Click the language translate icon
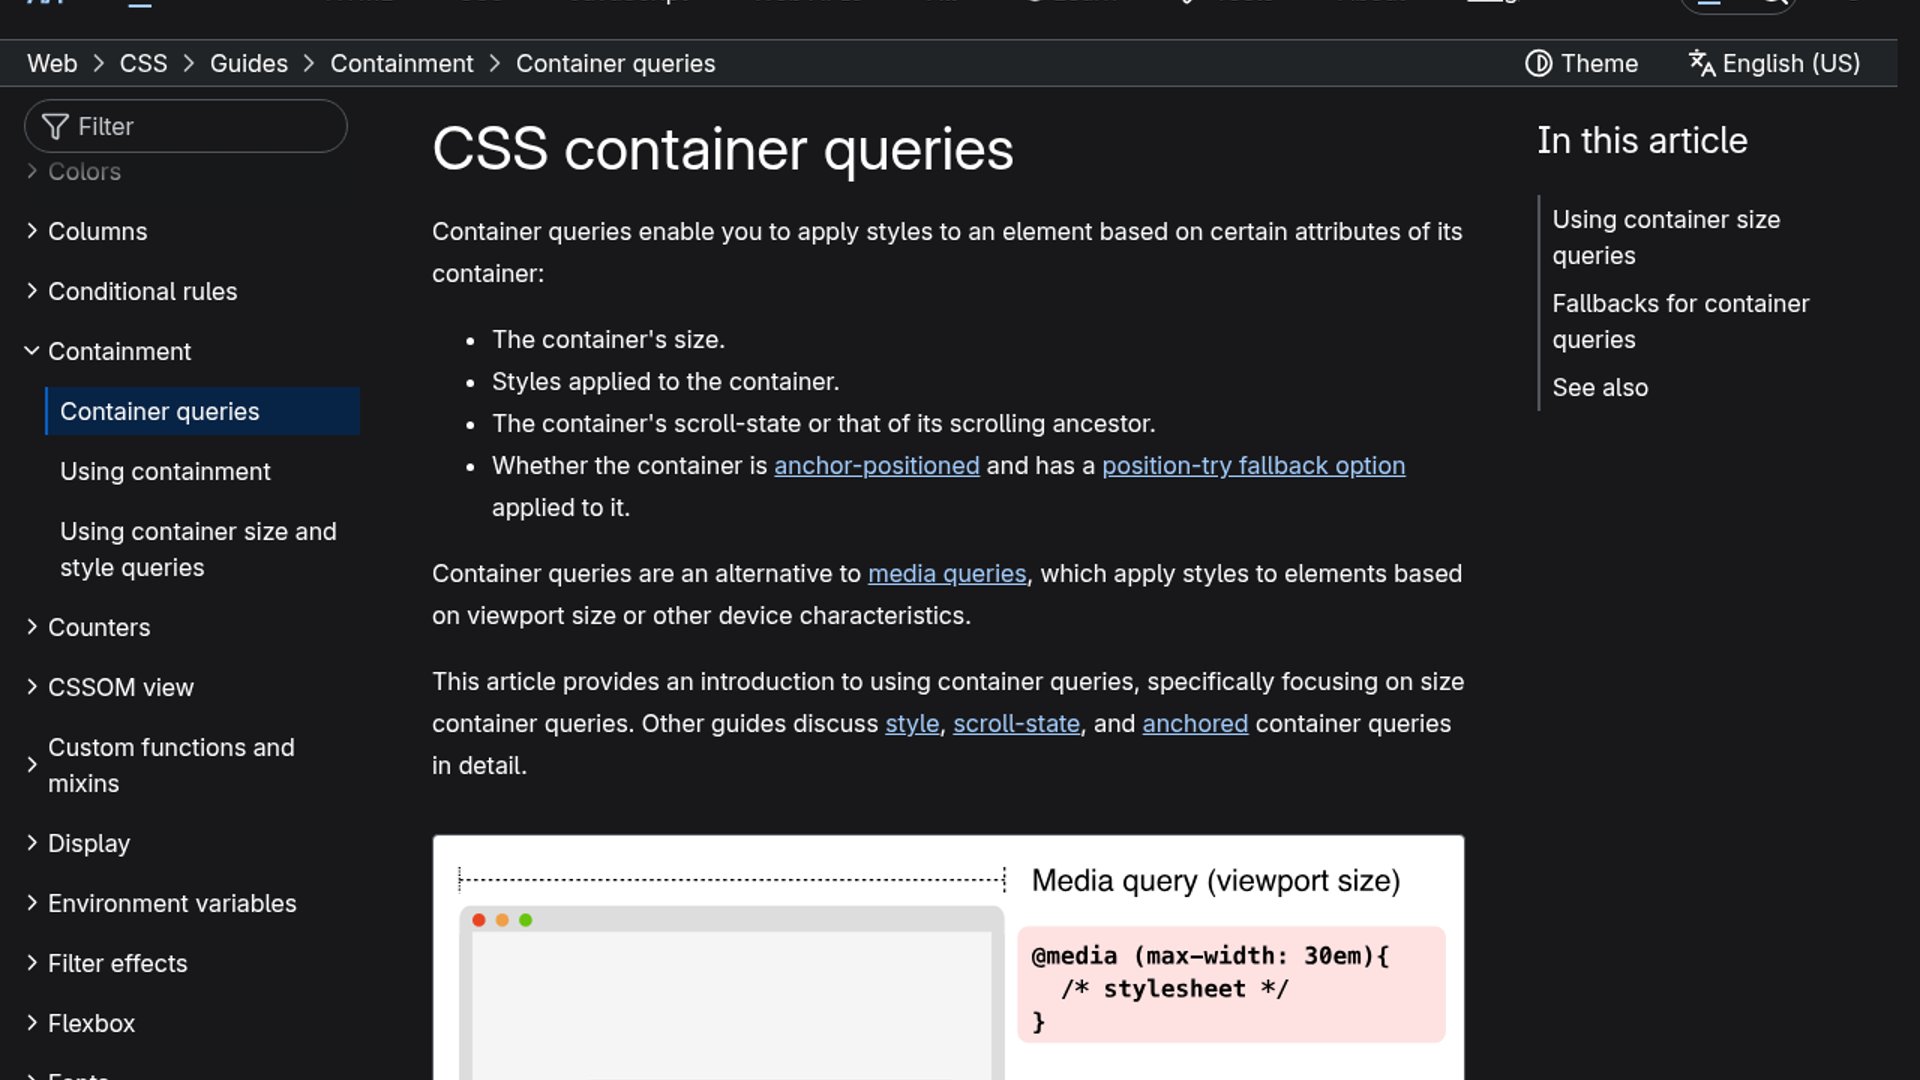Screen dimensions: 1920x1080 click(x=1702, y=64)
